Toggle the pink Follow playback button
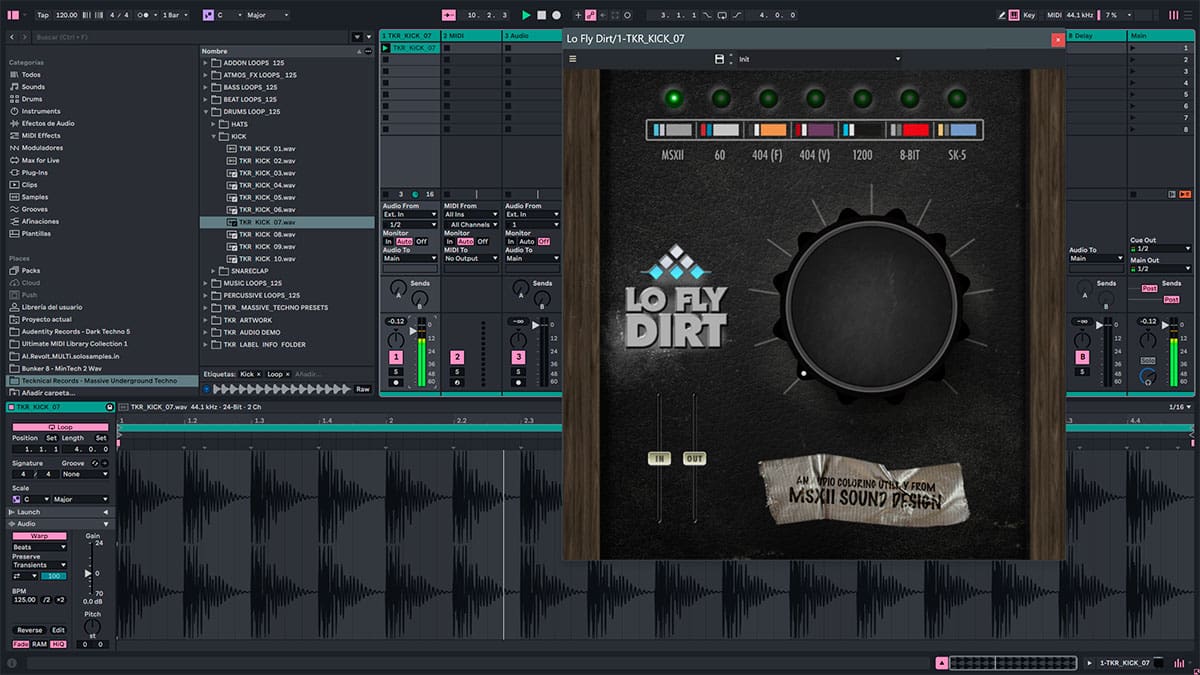Screen dimensions: 1200x675 tap(448, 15)
